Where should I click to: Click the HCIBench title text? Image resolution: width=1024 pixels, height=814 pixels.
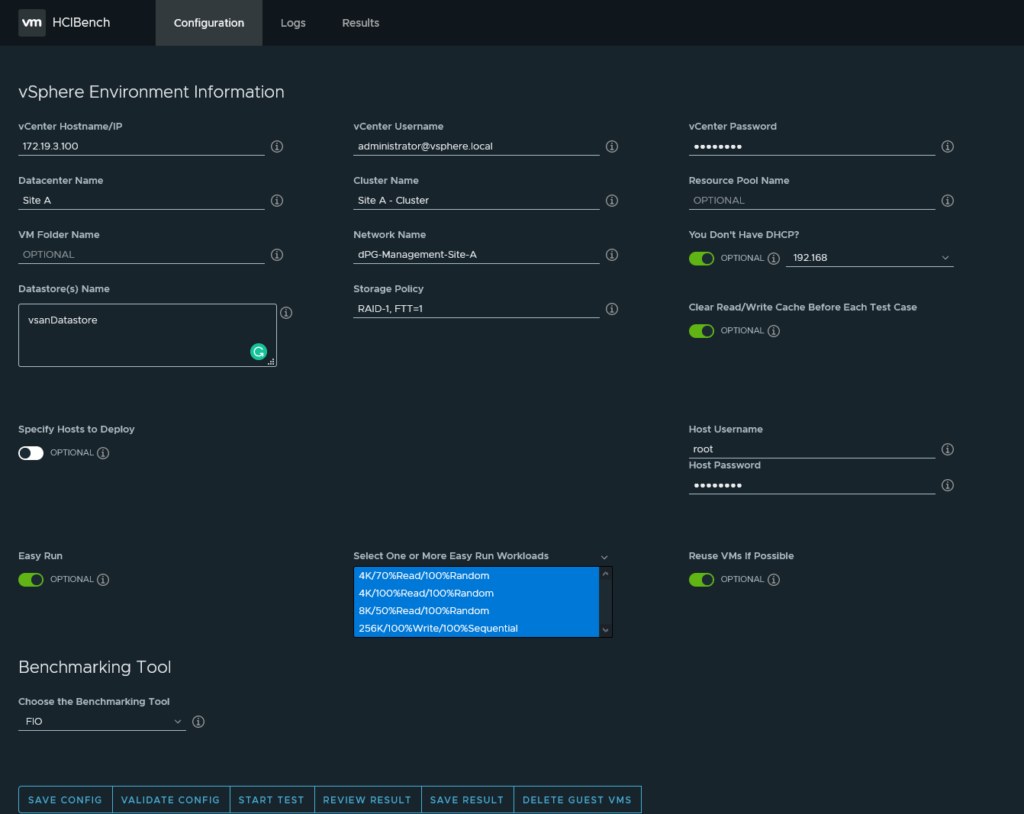click(x=81, y=23)
